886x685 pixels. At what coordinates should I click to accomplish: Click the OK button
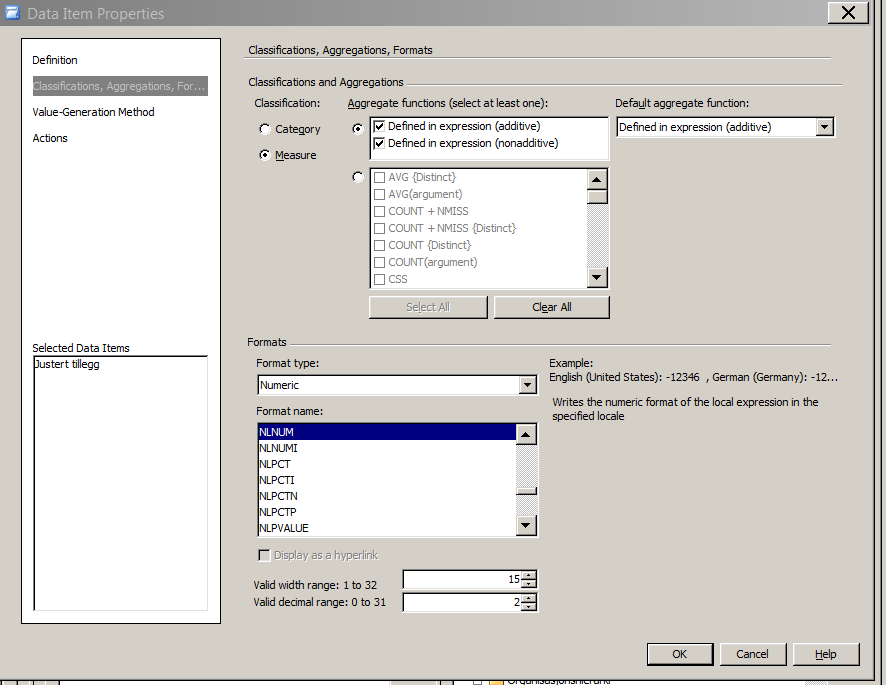[680, 654]
